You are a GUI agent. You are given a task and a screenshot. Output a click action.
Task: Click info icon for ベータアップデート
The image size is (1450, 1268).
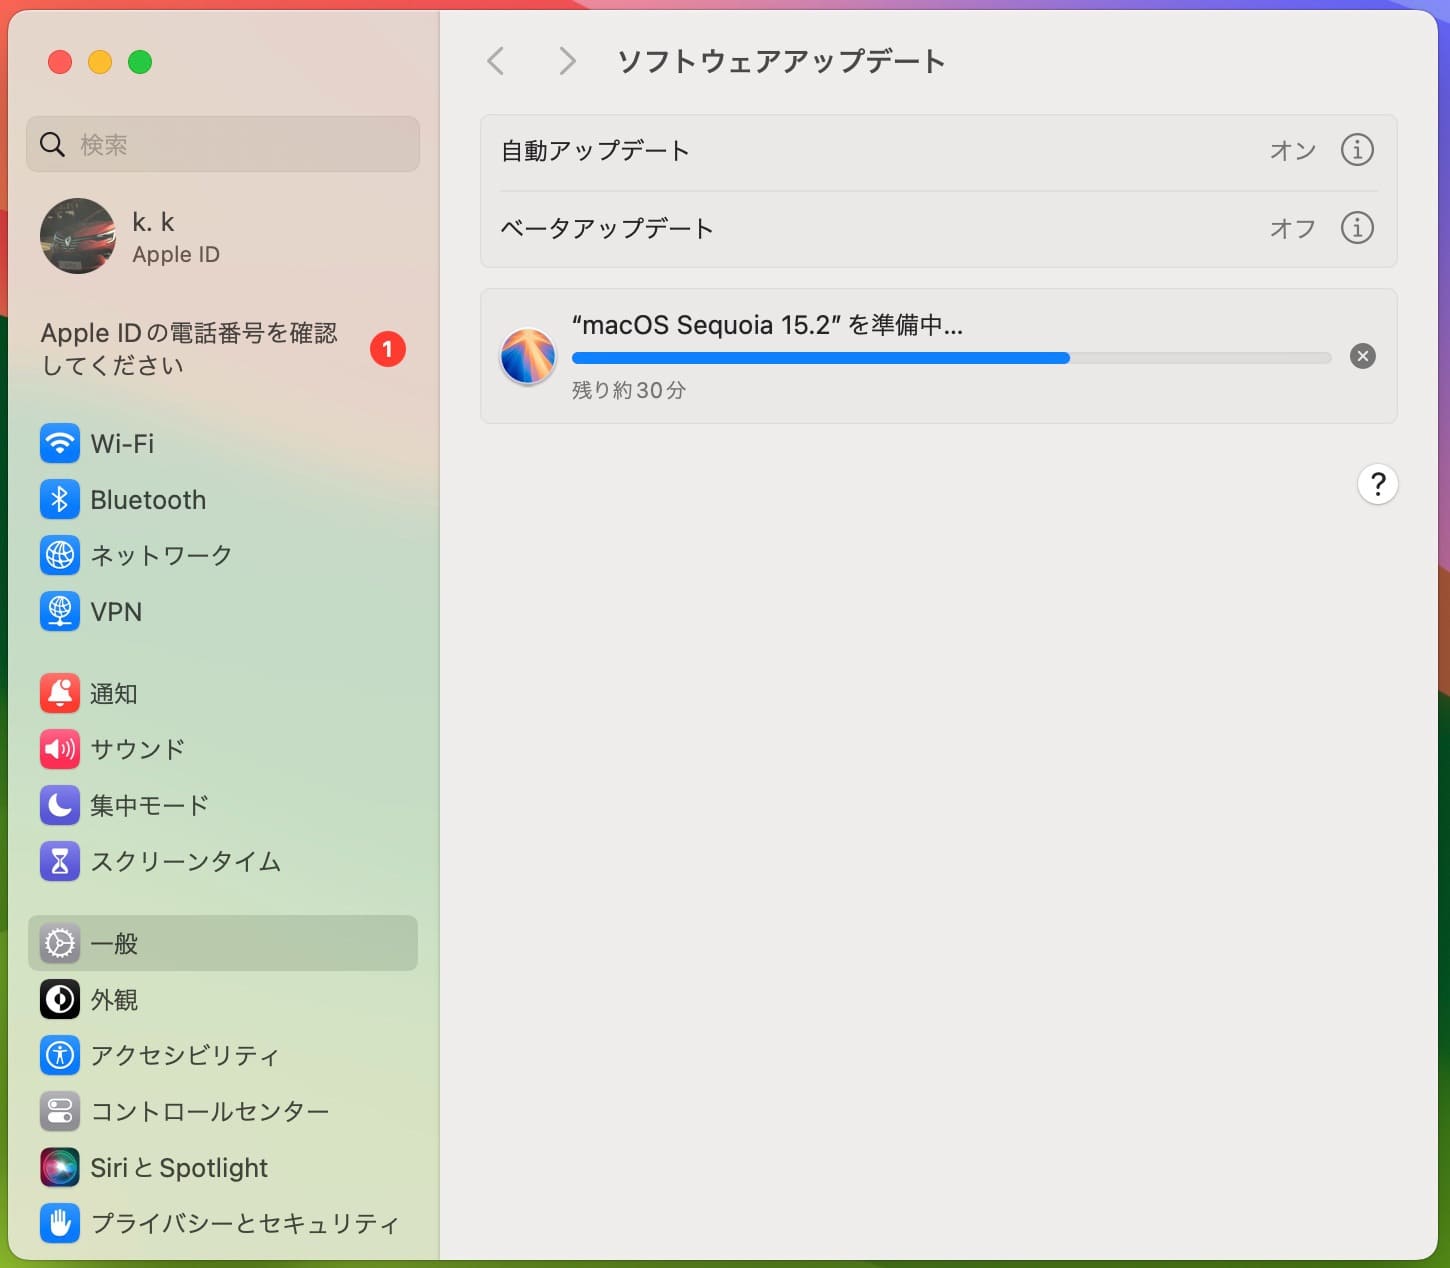[1357, 228]
